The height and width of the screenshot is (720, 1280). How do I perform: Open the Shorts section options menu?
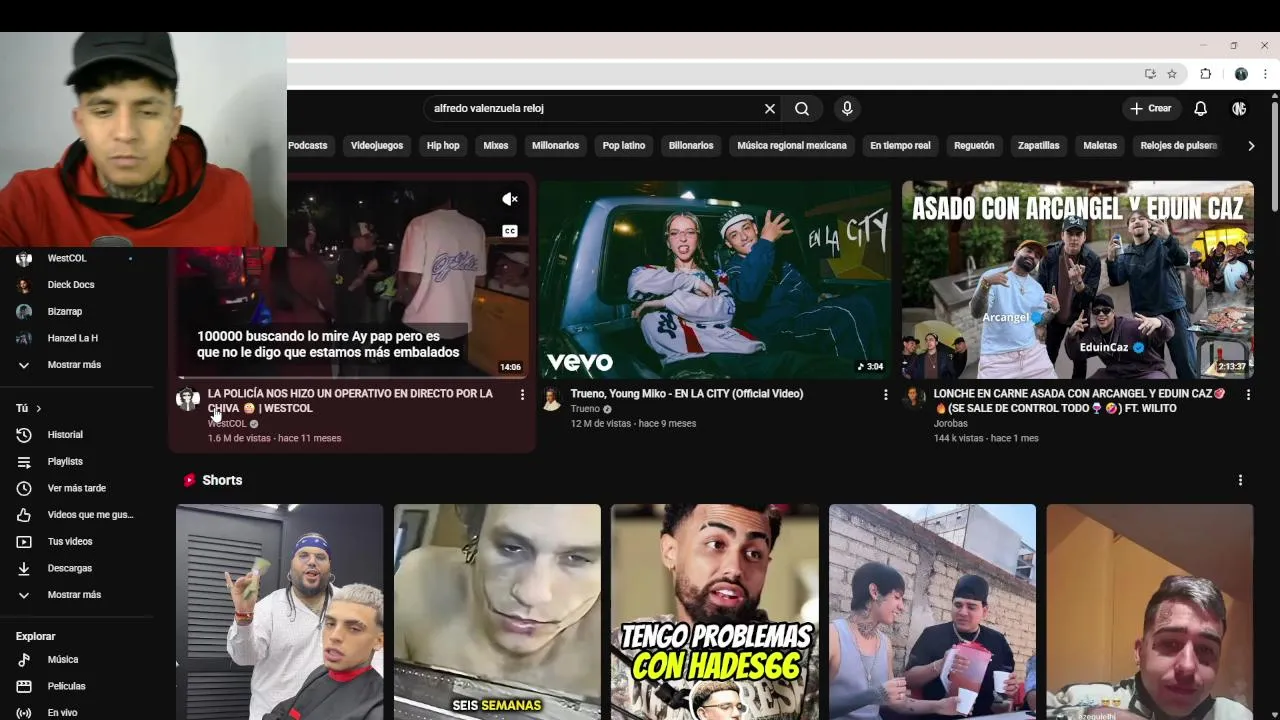(1240, 480)
